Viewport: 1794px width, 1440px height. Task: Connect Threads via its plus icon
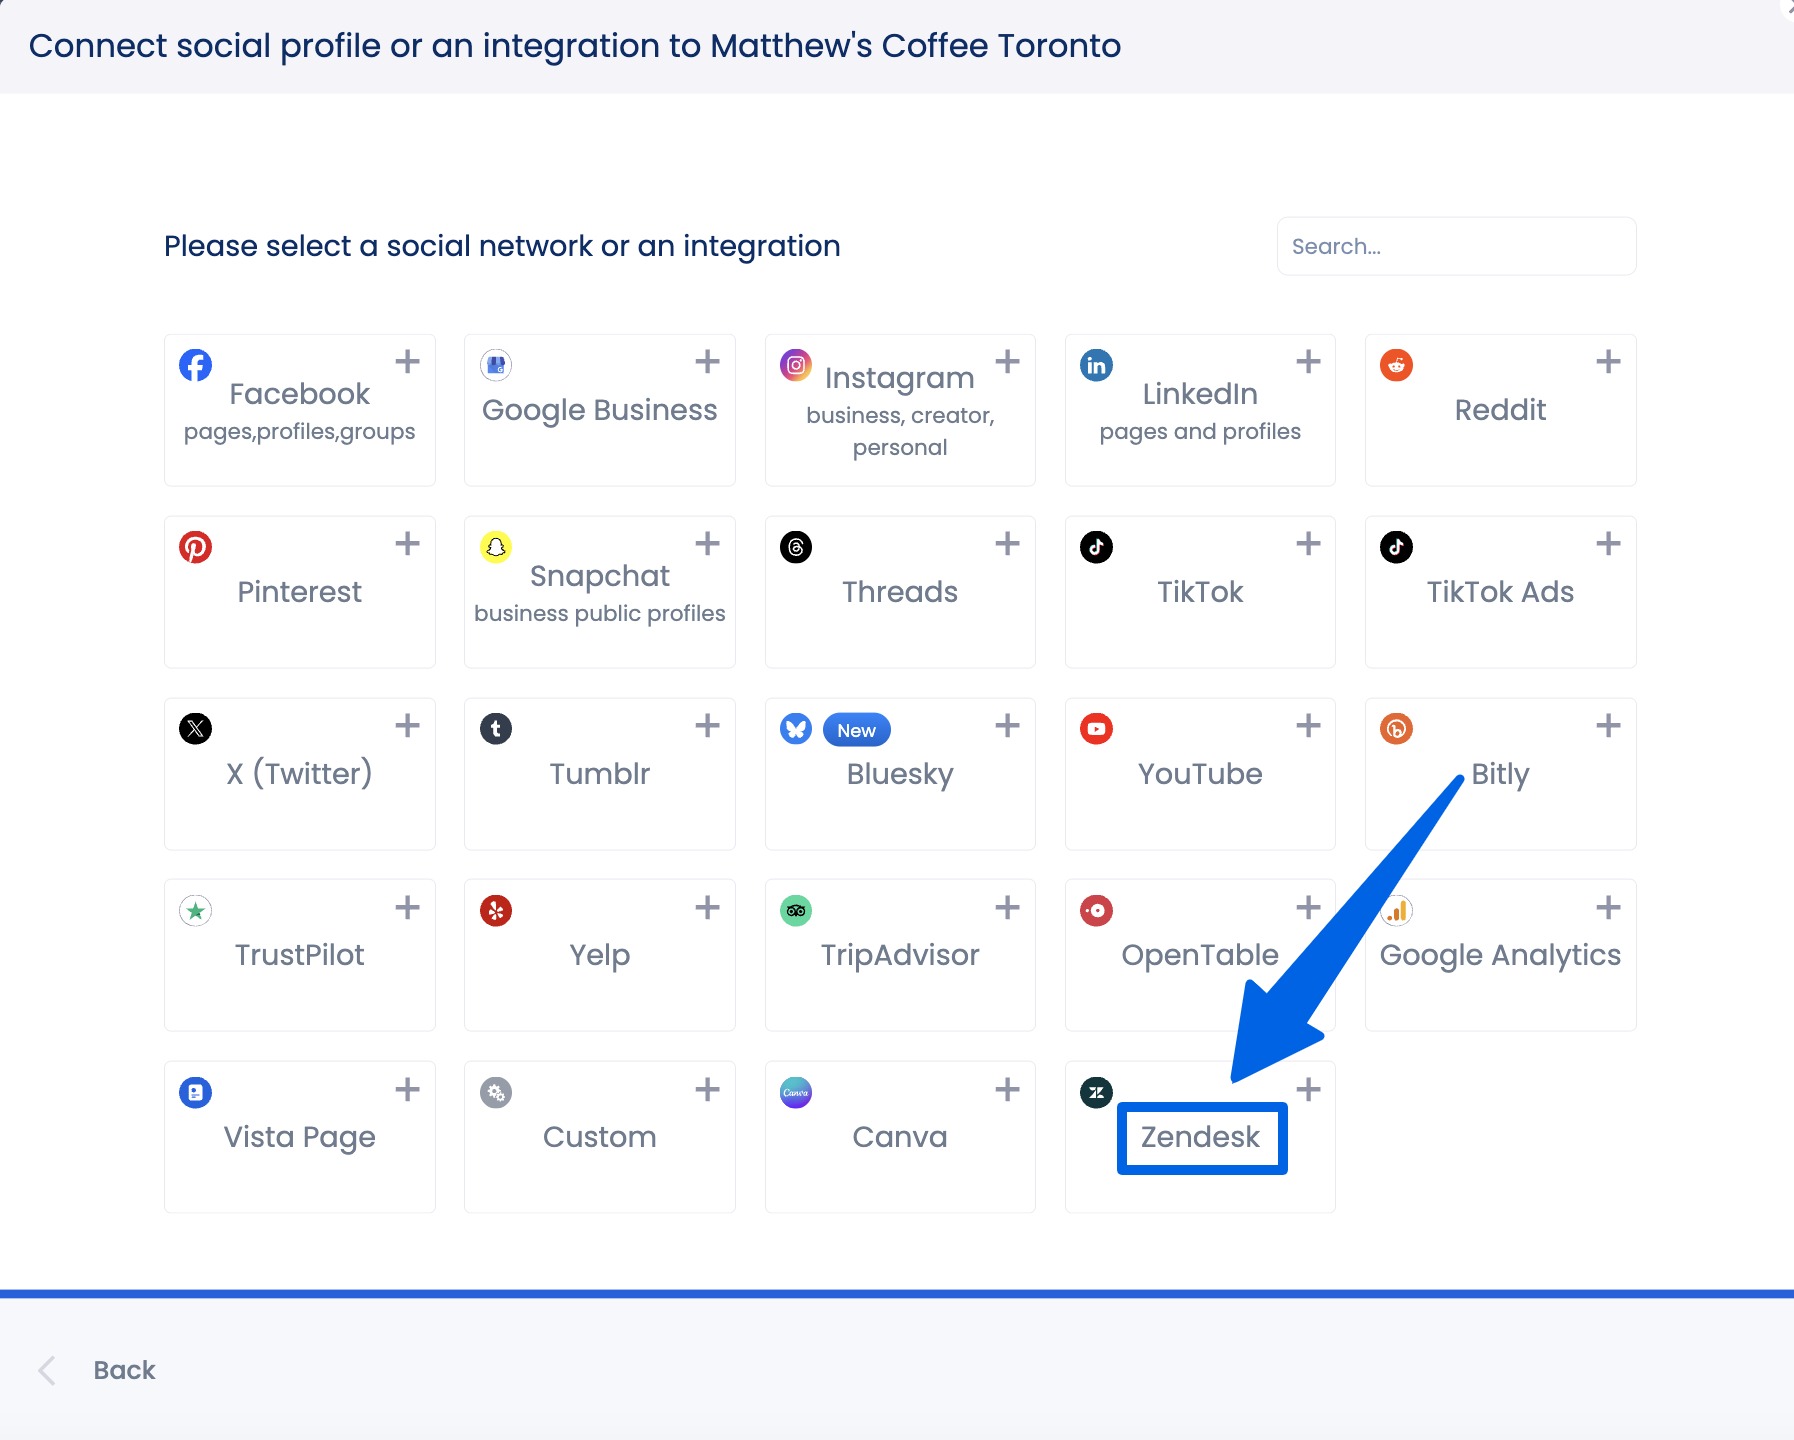[x=1007, y=543]
